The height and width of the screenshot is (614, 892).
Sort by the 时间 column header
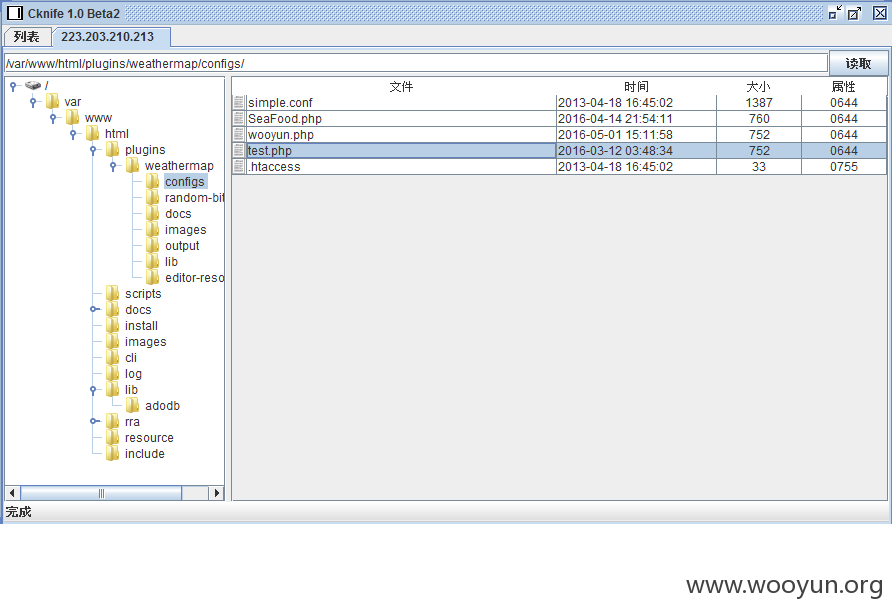636,86
